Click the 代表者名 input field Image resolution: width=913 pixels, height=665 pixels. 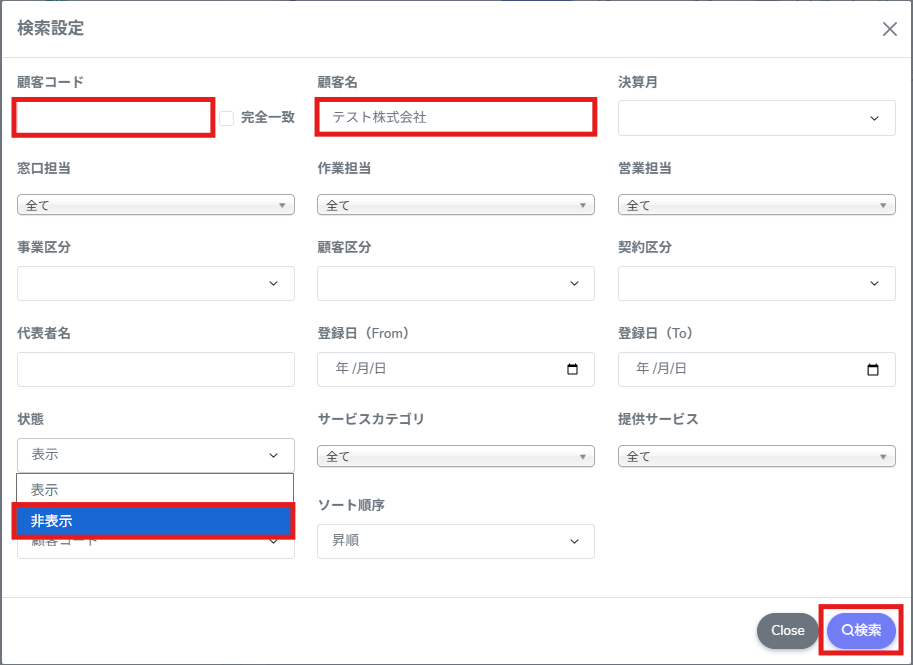[156, 369]
